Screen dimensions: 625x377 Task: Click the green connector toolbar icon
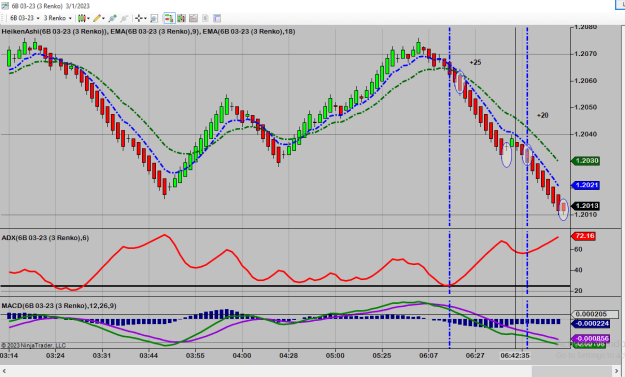pos(112,18)
